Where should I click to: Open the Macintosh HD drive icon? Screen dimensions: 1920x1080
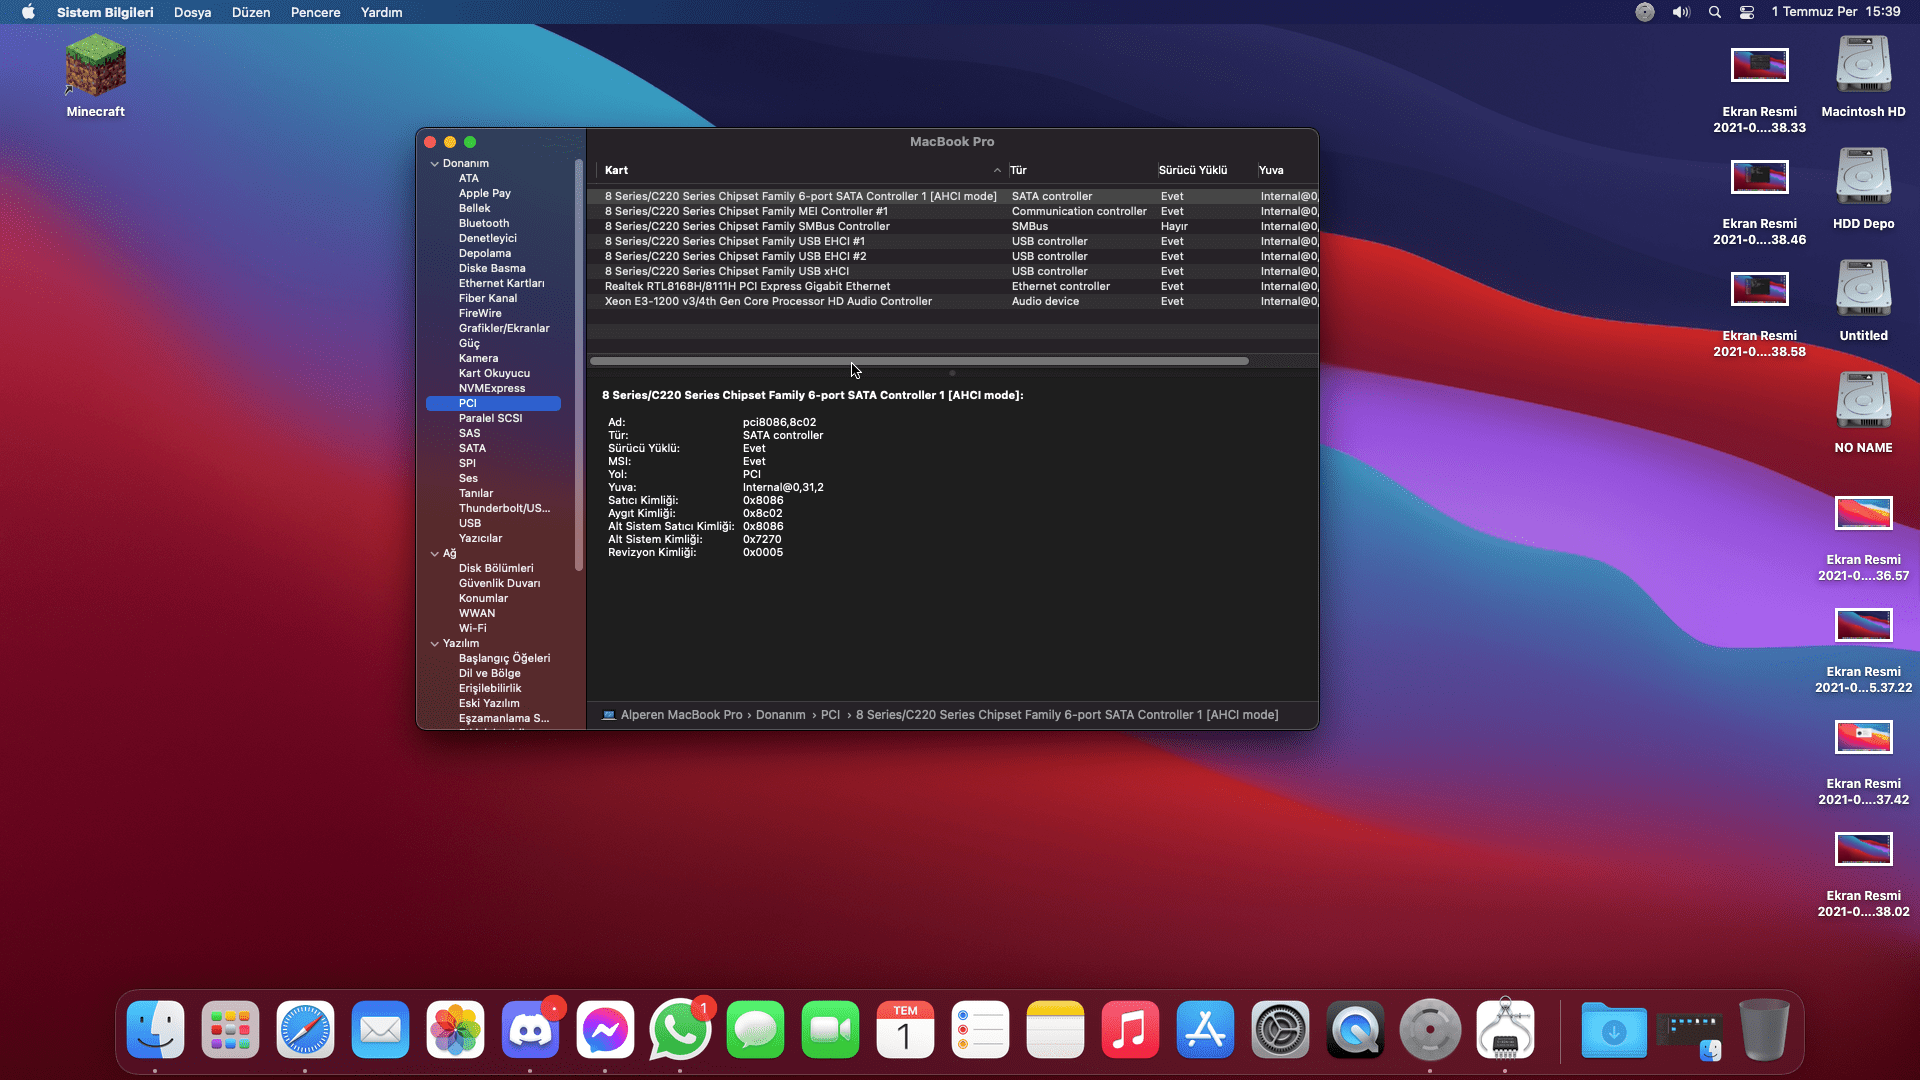1863,67
